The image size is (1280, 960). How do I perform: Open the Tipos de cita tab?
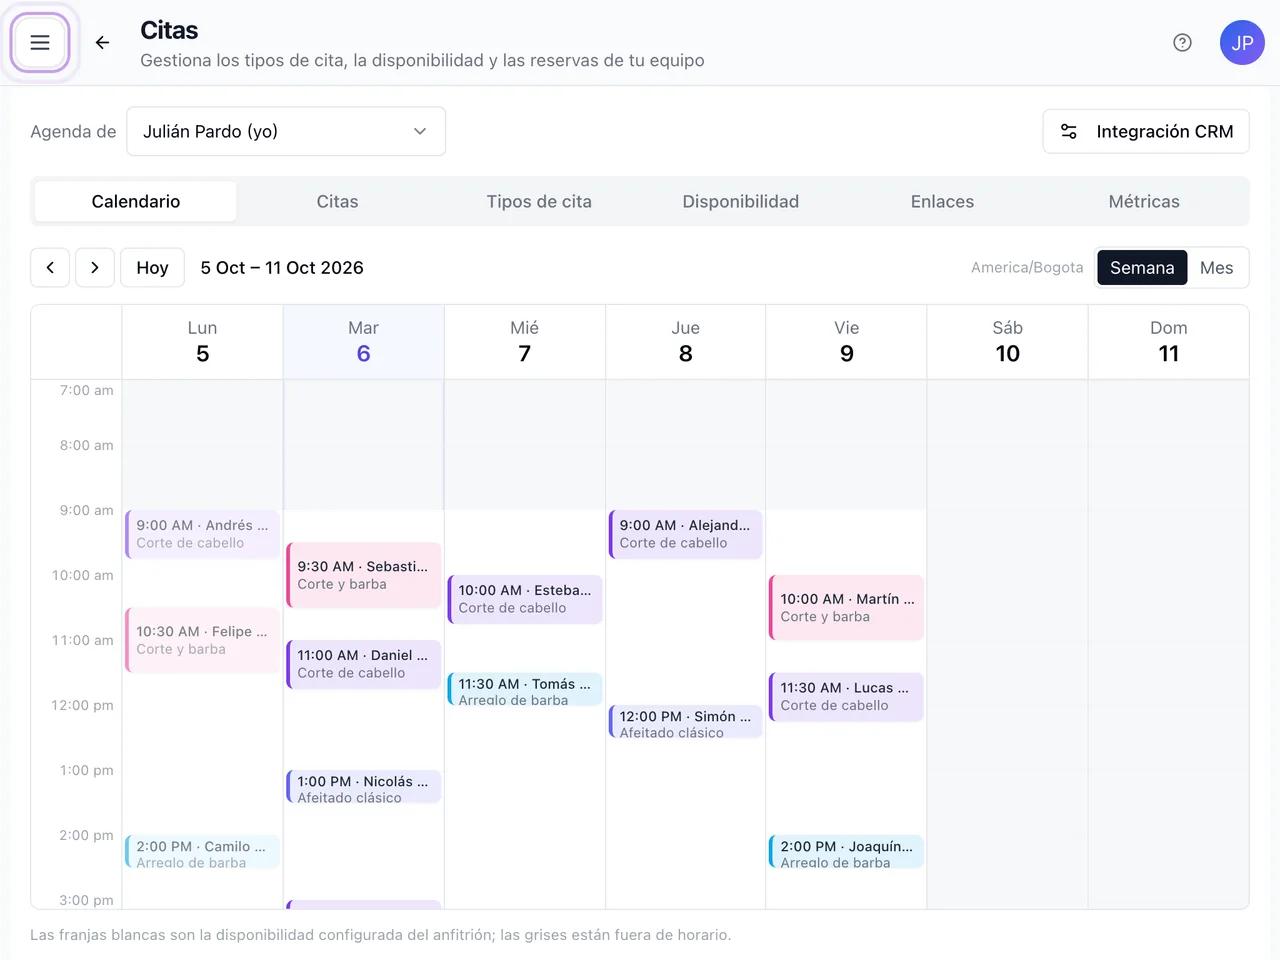pos(539,202)
